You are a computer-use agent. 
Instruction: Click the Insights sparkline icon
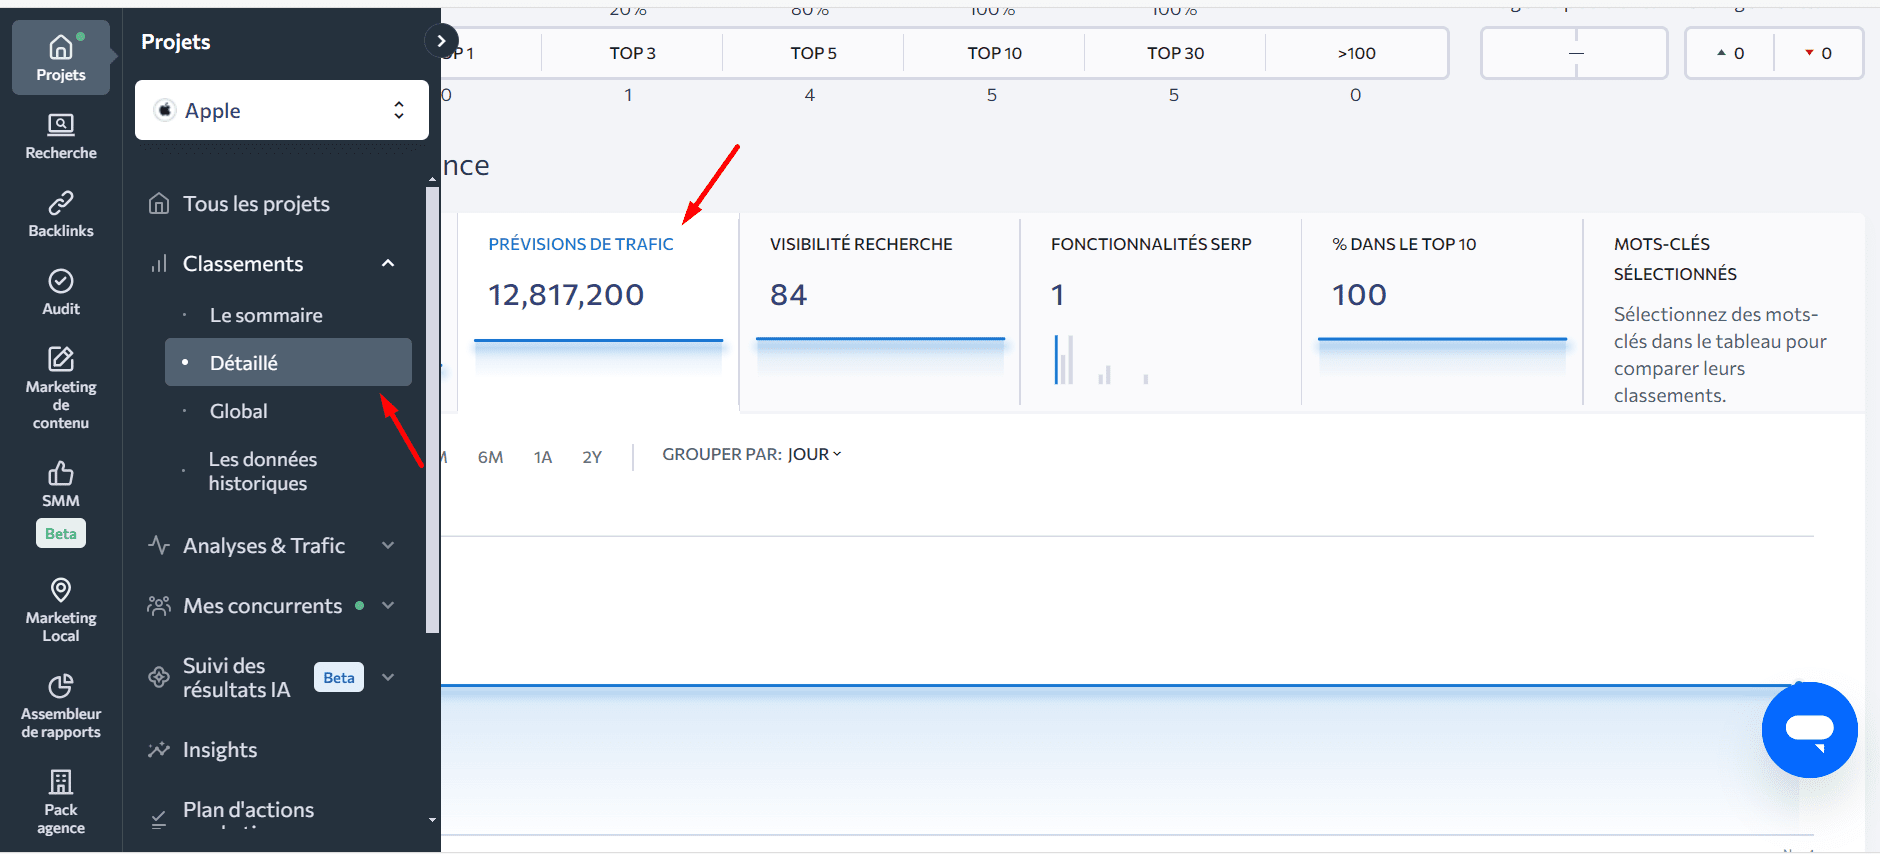click(x=159, y=750)
